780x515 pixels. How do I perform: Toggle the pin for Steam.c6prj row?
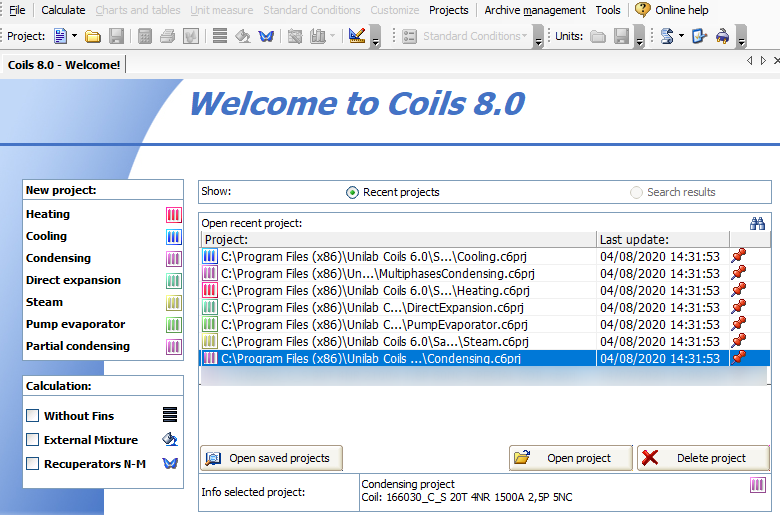pyautogui.click(x=739, y=340)
